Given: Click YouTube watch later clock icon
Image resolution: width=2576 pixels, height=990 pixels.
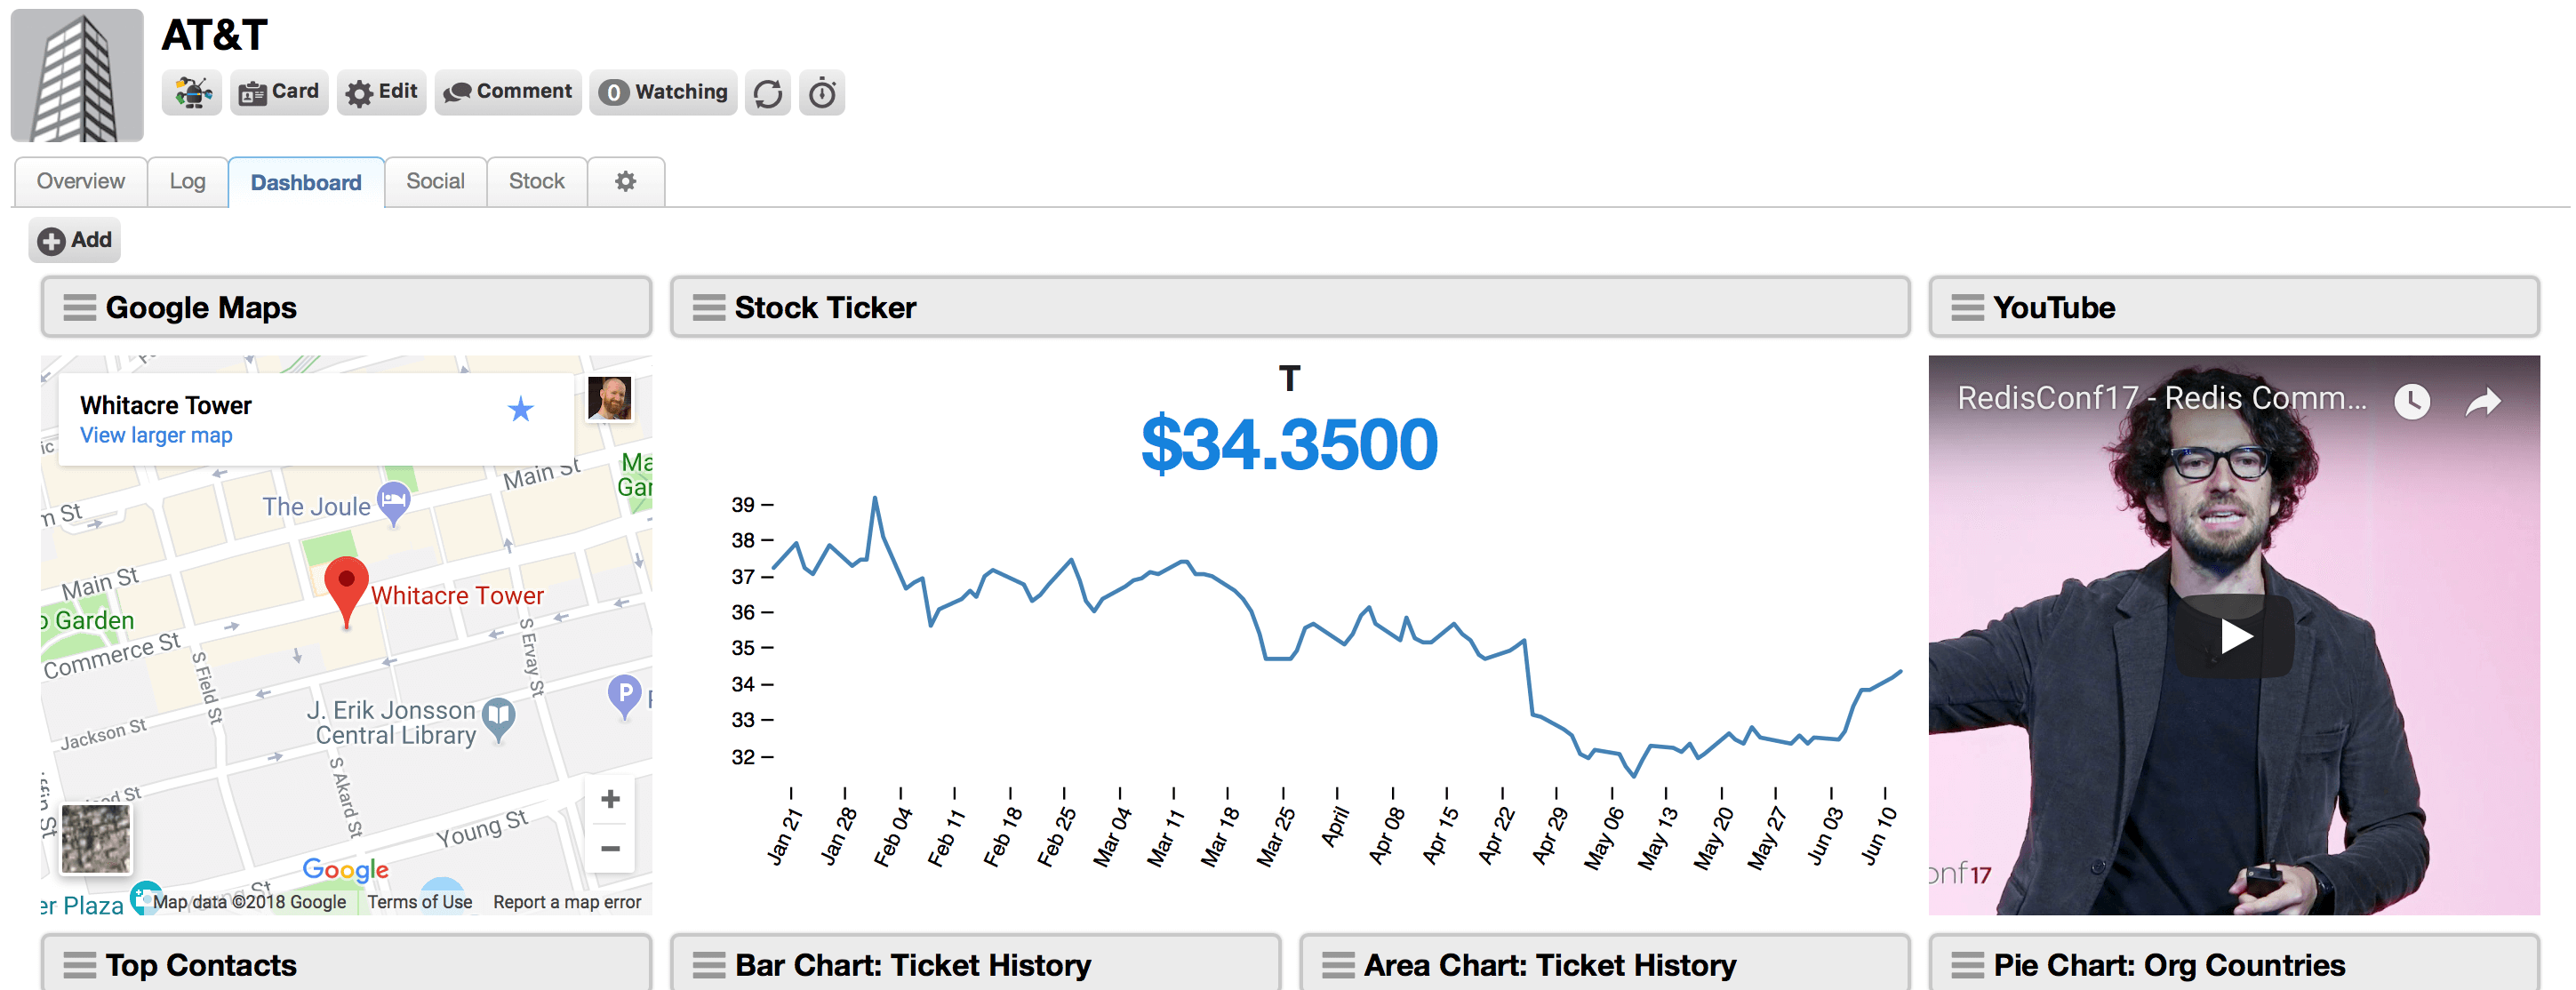Looking at the screenshot, I should coord(2411,402).
